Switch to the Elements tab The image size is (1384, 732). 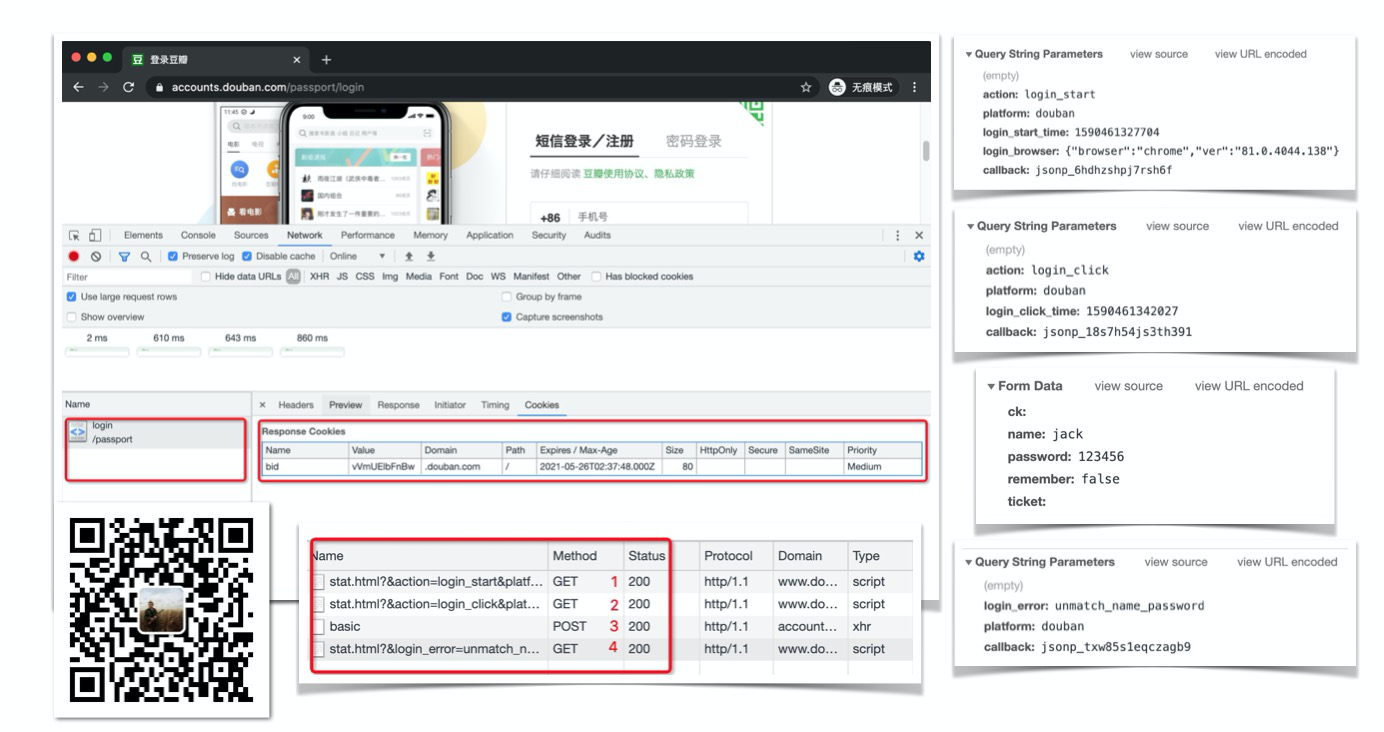tap(143, 235)
